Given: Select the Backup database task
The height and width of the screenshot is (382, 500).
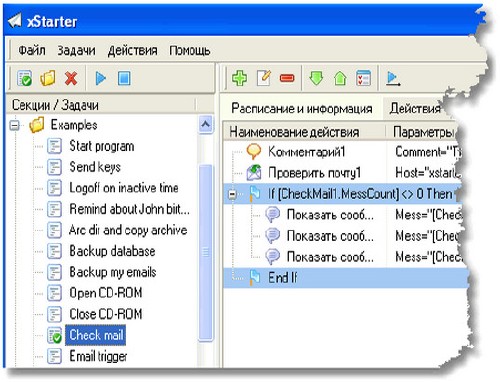Looking at the screenshot, I should (x=112, y=251).
